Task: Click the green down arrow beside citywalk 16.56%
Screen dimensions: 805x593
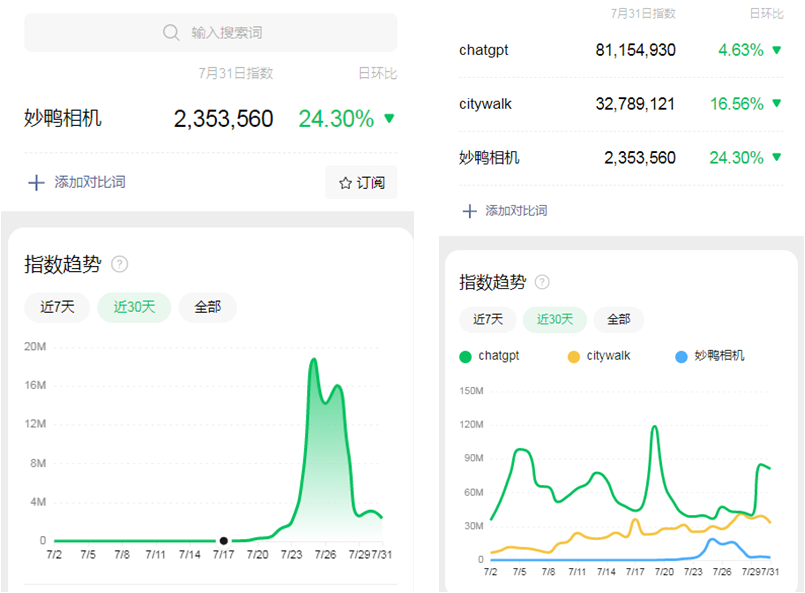Action: click(776, 104)
